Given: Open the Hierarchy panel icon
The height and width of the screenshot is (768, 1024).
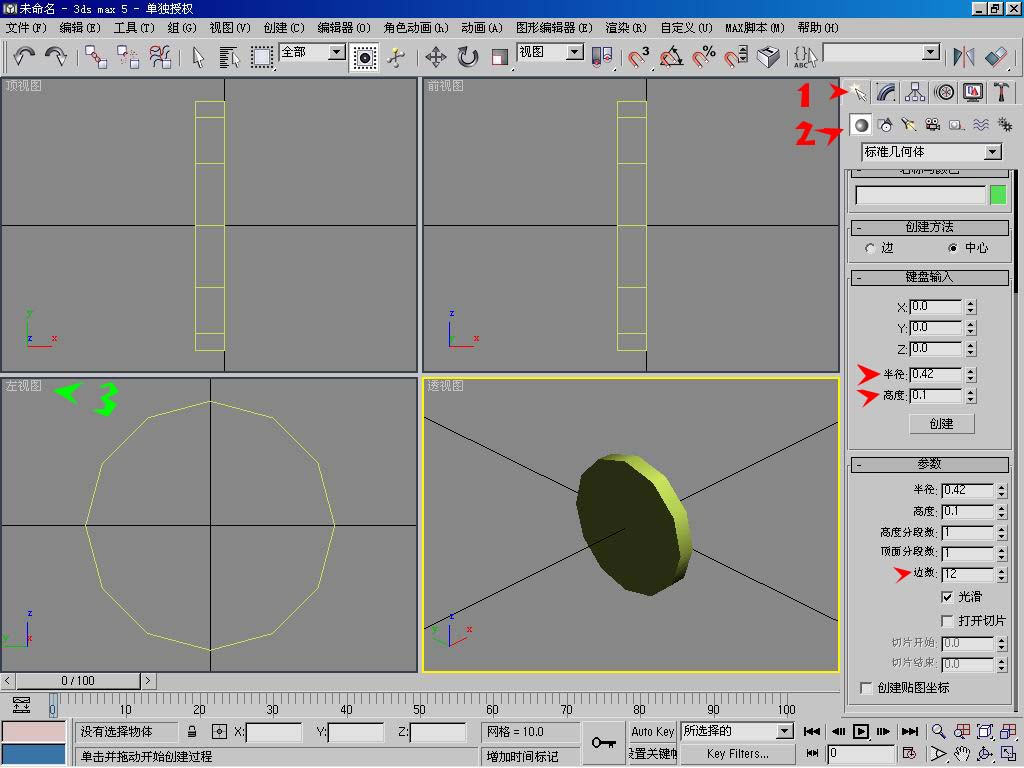Looking at the screenshot, I should (915, 92).
